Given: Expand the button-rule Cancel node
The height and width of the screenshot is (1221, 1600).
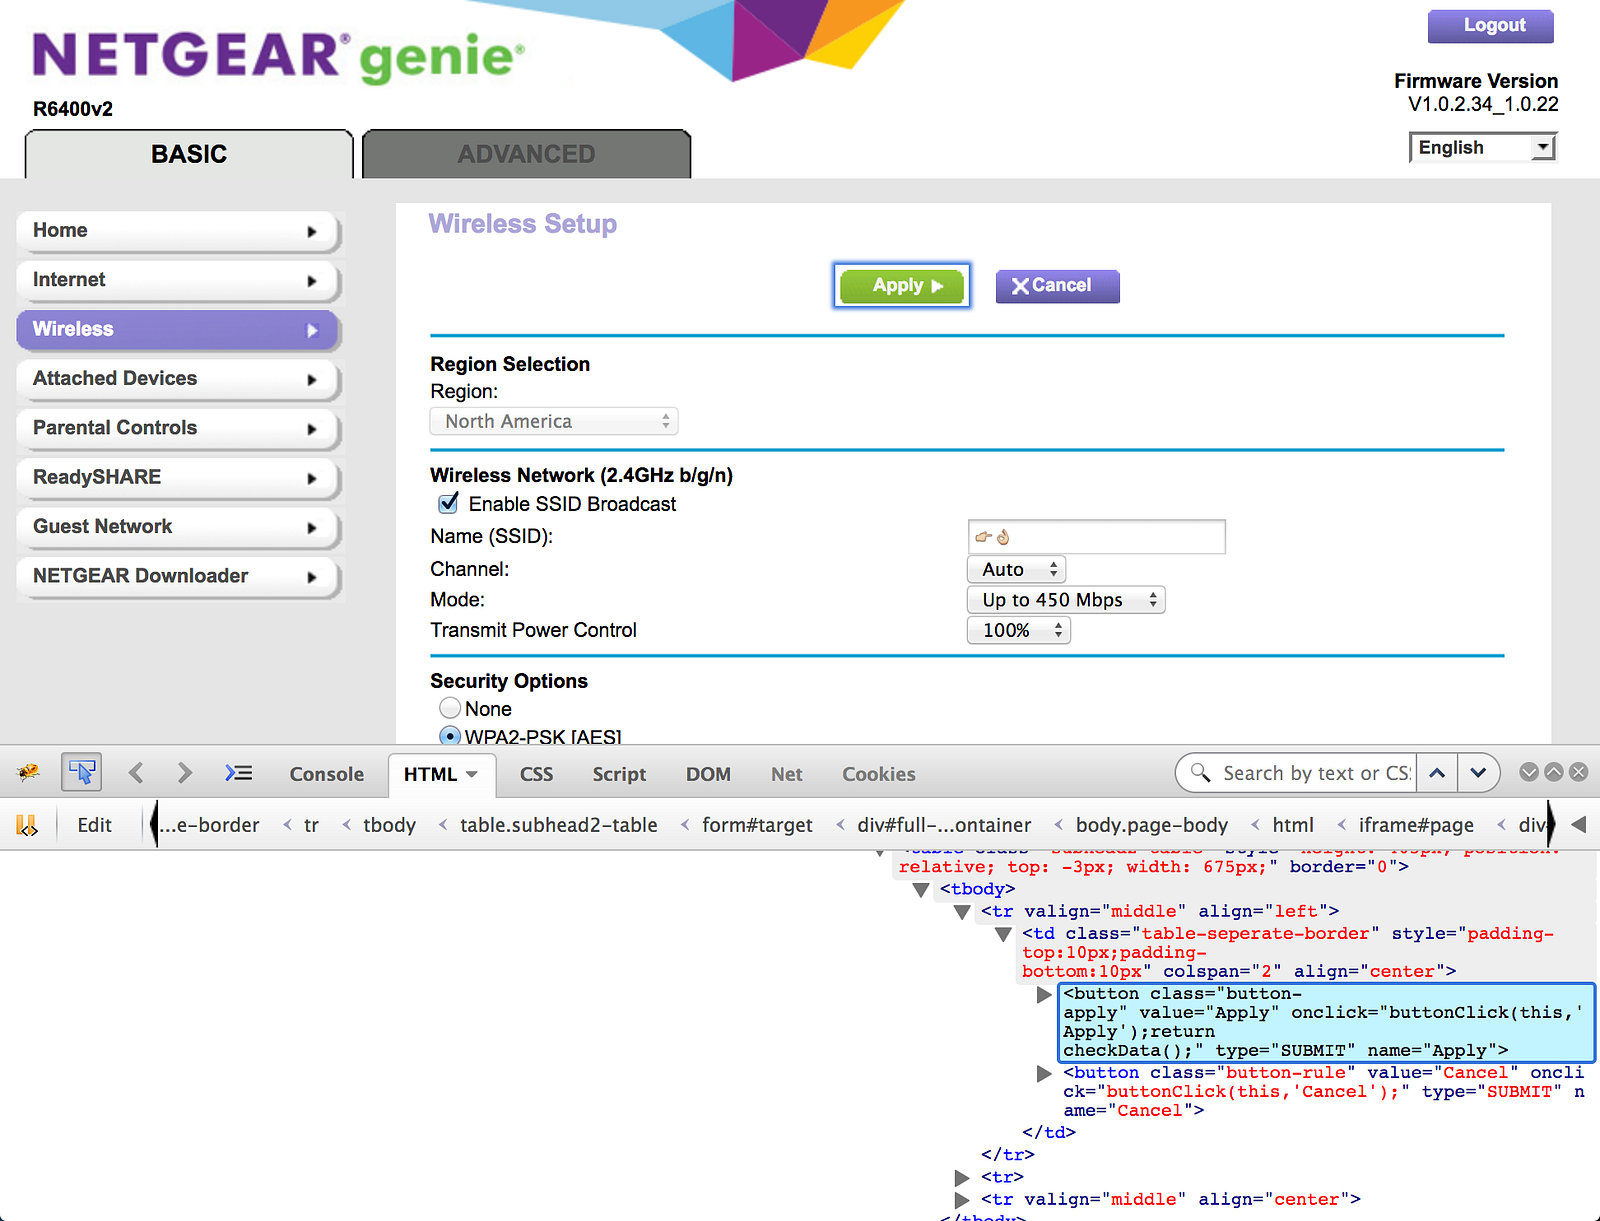Looking at the screenshot, I should coord(1044,1073).
